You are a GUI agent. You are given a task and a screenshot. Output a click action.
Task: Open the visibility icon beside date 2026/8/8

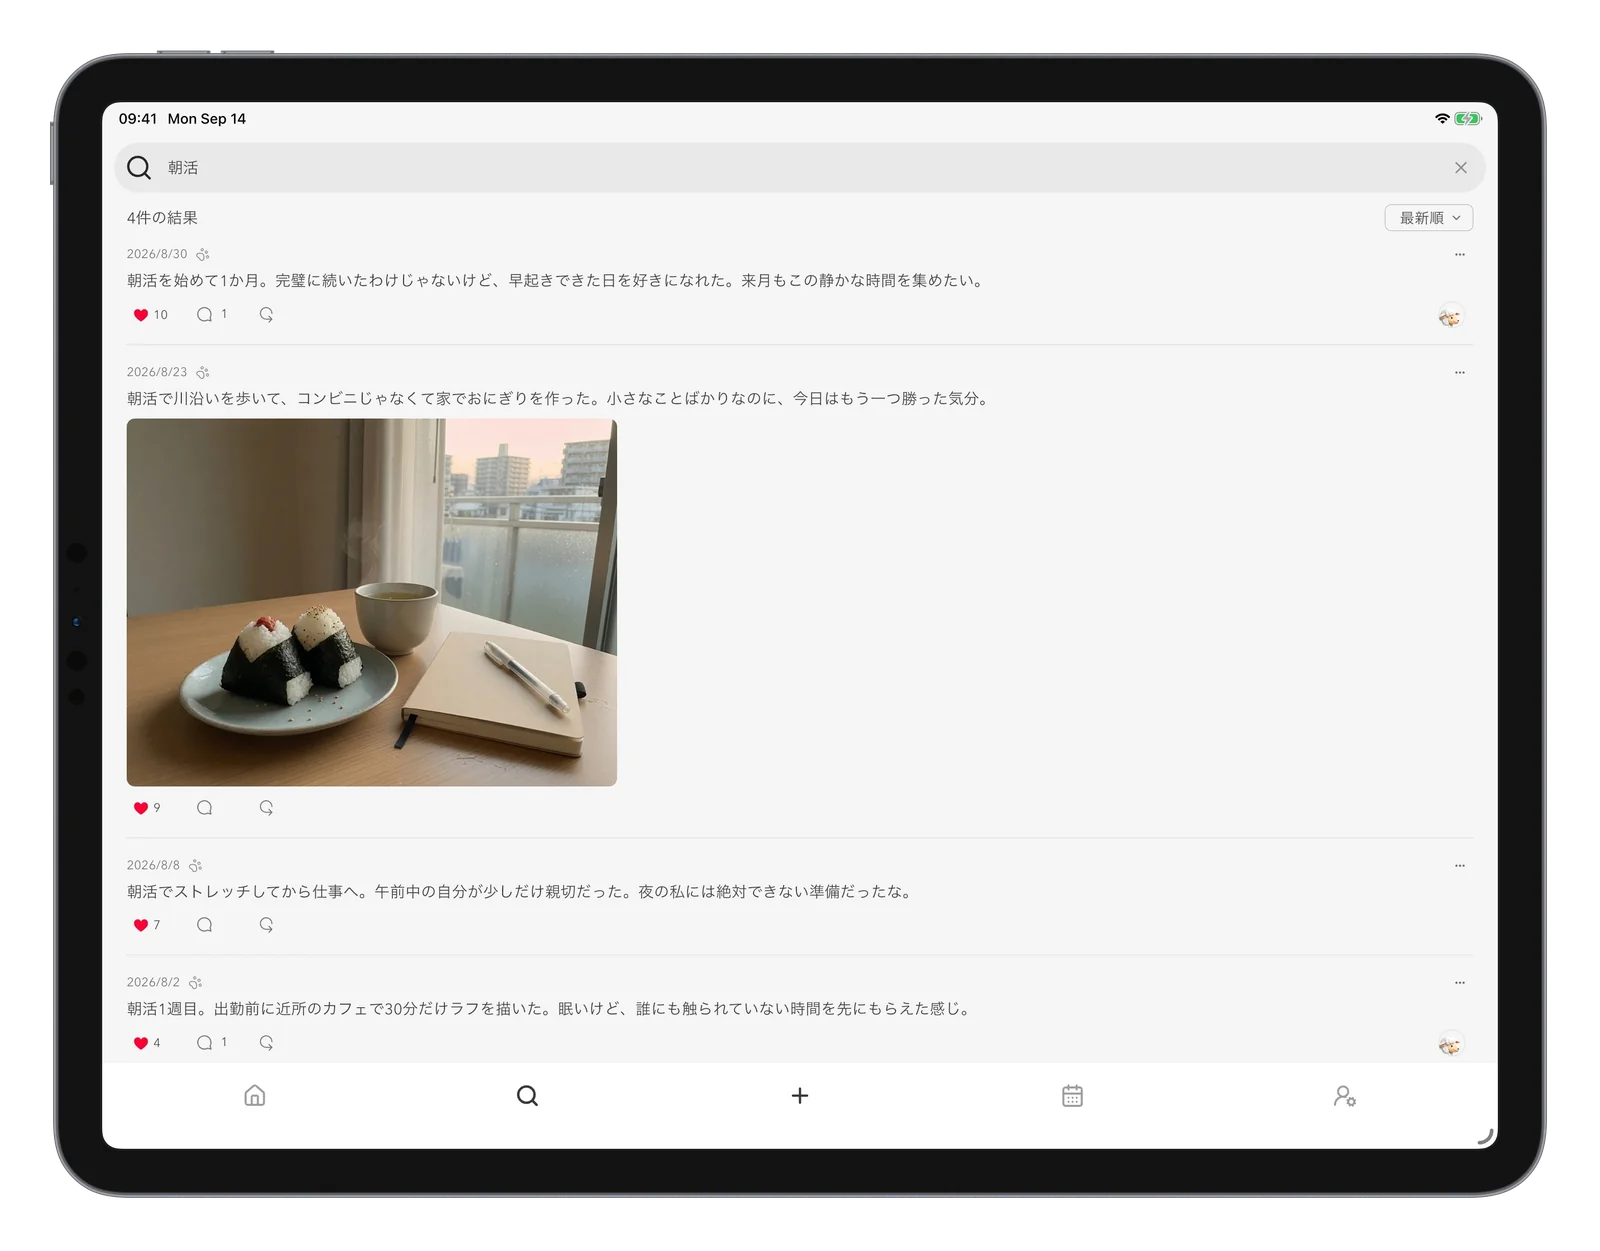click(196, 865)
